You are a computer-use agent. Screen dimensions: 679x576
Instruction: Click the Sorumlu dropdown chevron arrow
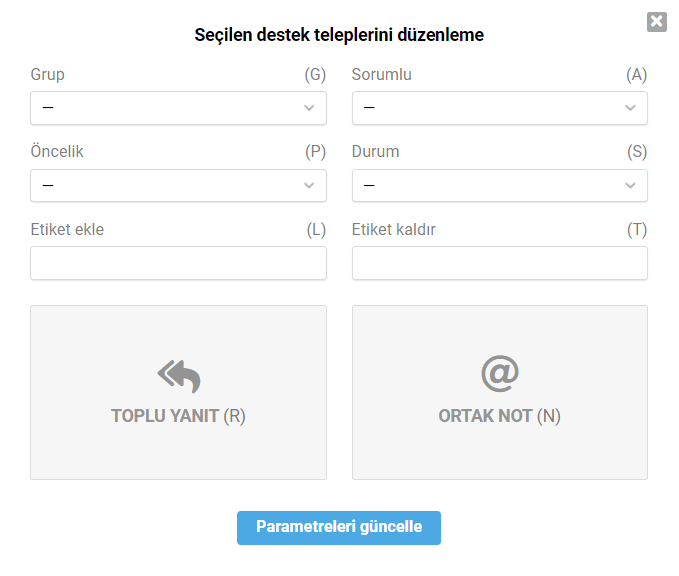pos(630,108)
